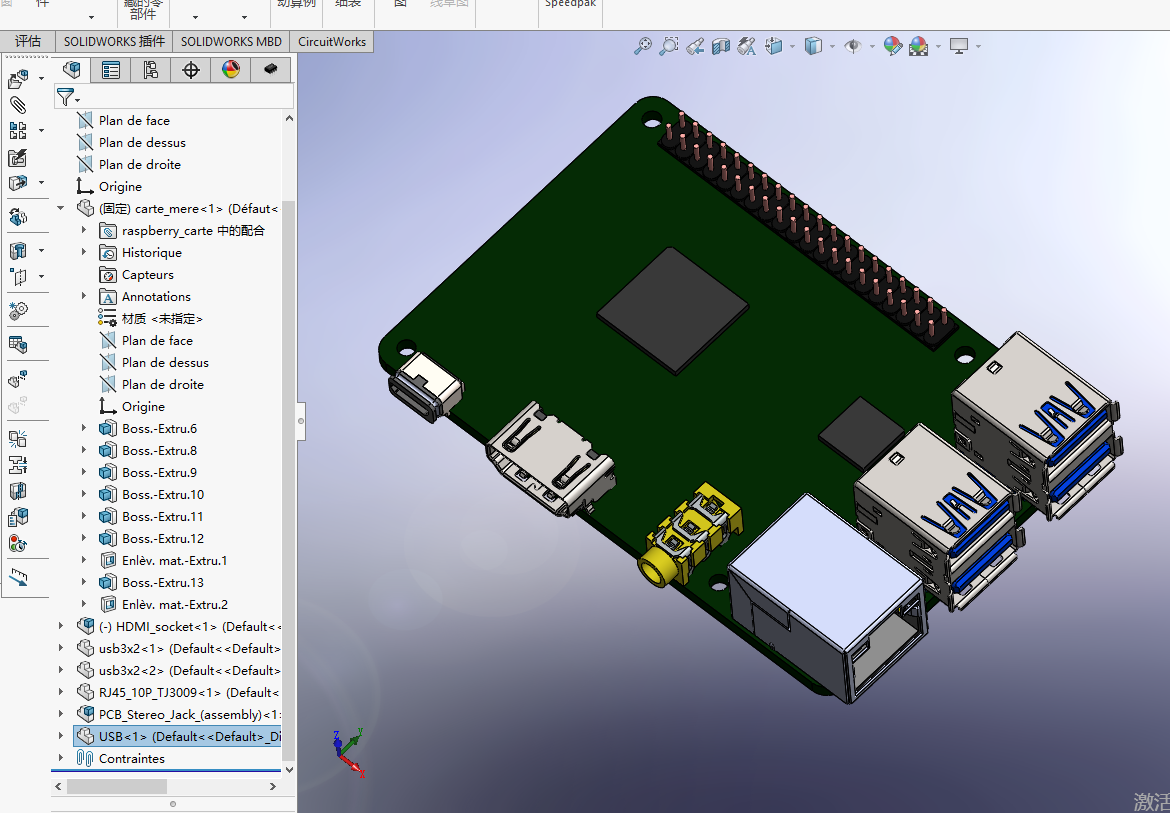The width and height of the screenshot is (1170, 813).
Task: Expand the Boss.-Extru.6 feature
Action: click(84, 429)
